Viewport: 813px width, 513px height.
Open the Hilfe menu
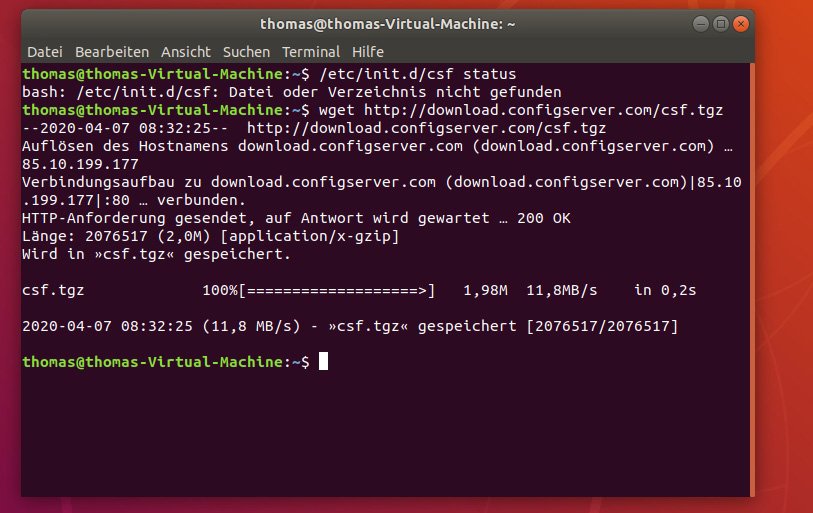tap(367, 51)
